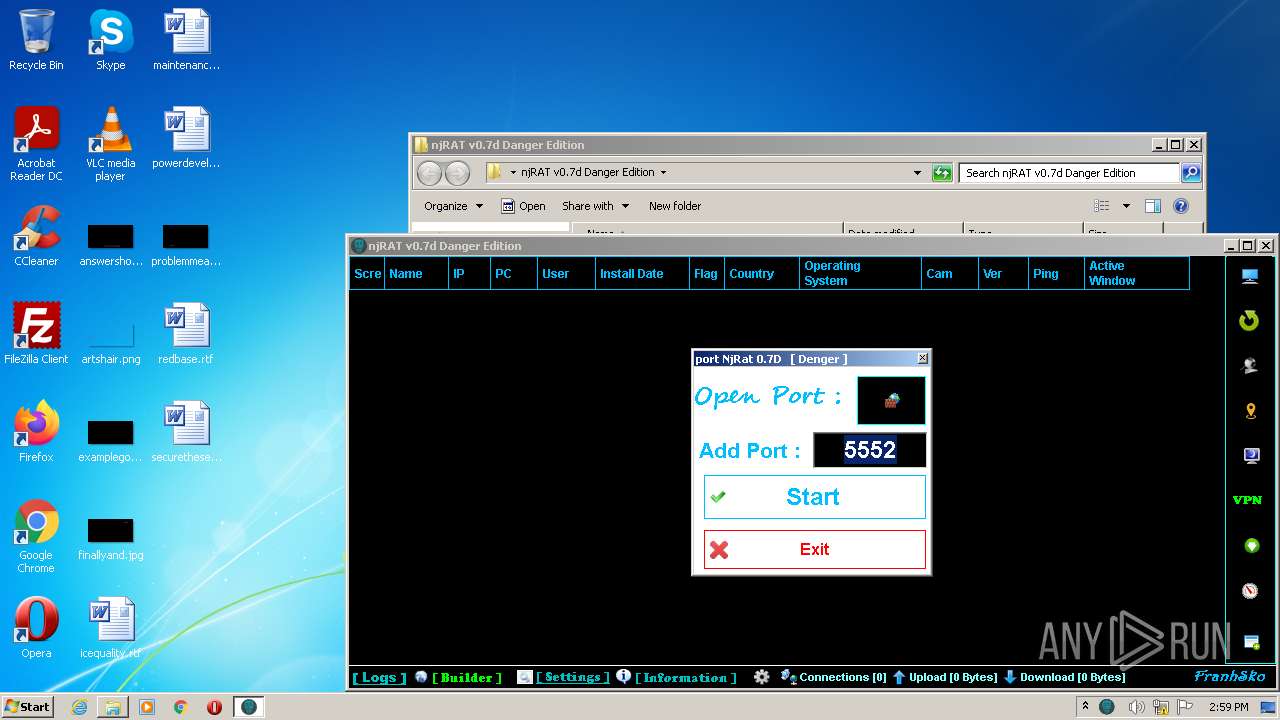Image resolution: width=1280 pixels, height=720 pixels.
Task: Click the Explorer forward button
Action: point(457,173)
